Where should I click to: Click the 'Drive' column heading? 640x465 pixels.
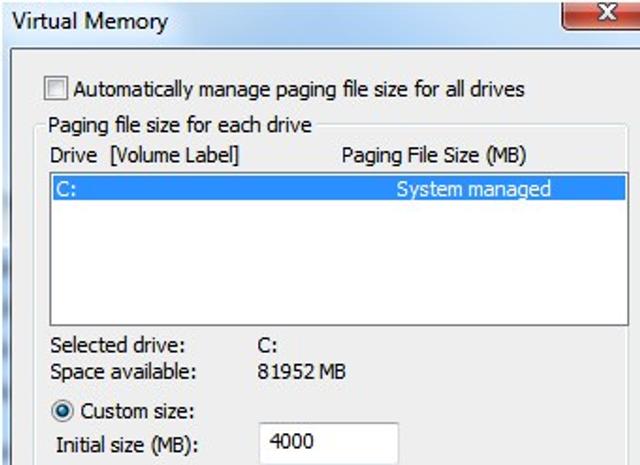[x=73, y=156]
